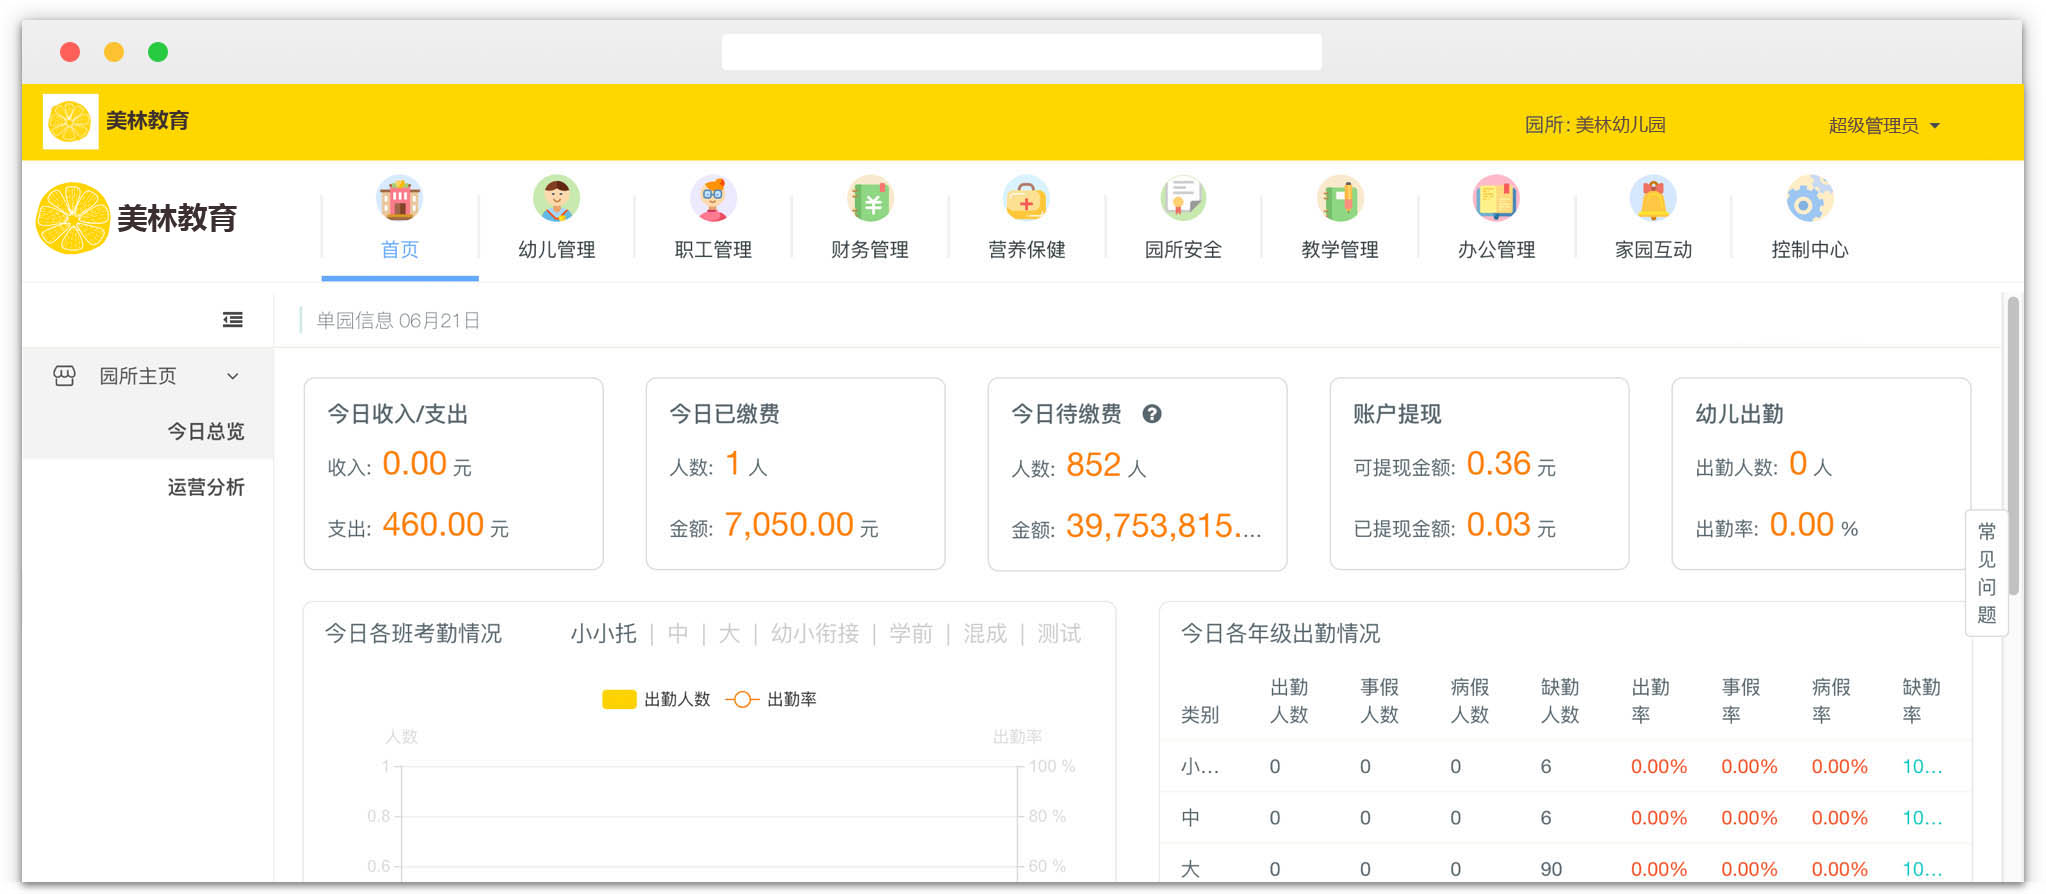Click the 缺勤人数 column header
2046x894 pixels.
(1560, 701)
